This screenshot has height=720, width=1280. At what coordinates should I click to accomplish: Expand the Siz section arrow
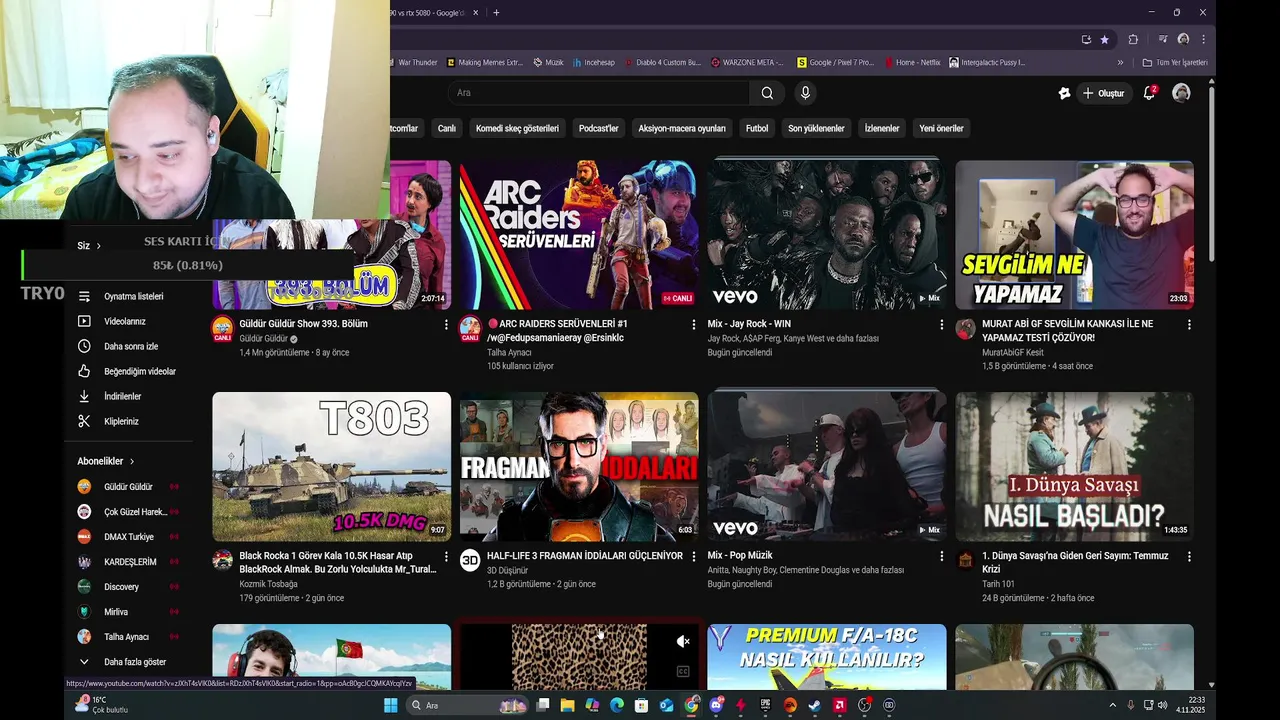coord(98,246)
